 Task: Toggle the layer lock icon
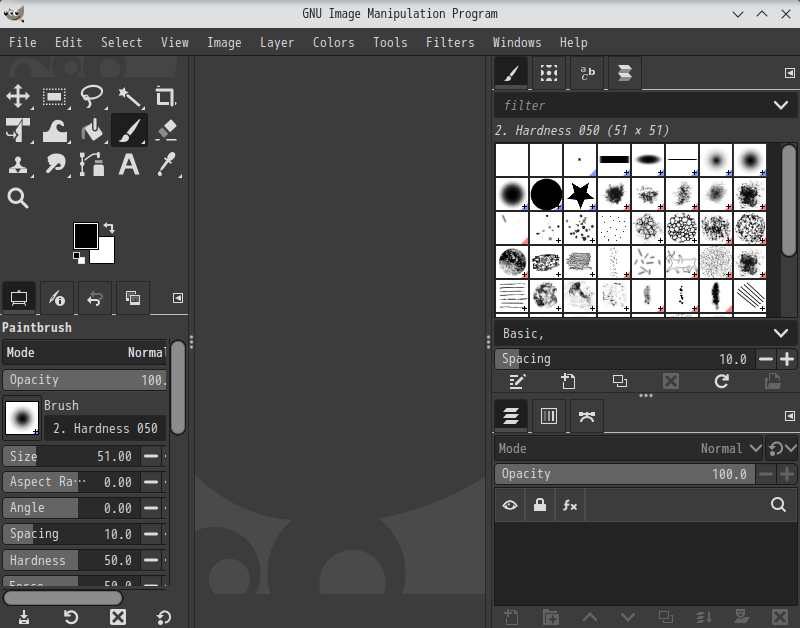(x=540, y=506)
